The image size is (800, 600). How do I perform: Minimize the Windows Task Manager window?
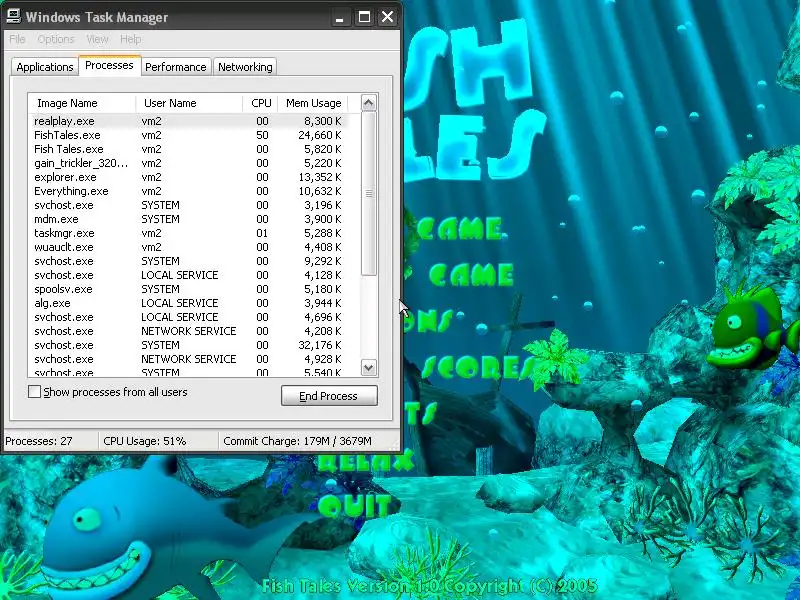point(339,17)
